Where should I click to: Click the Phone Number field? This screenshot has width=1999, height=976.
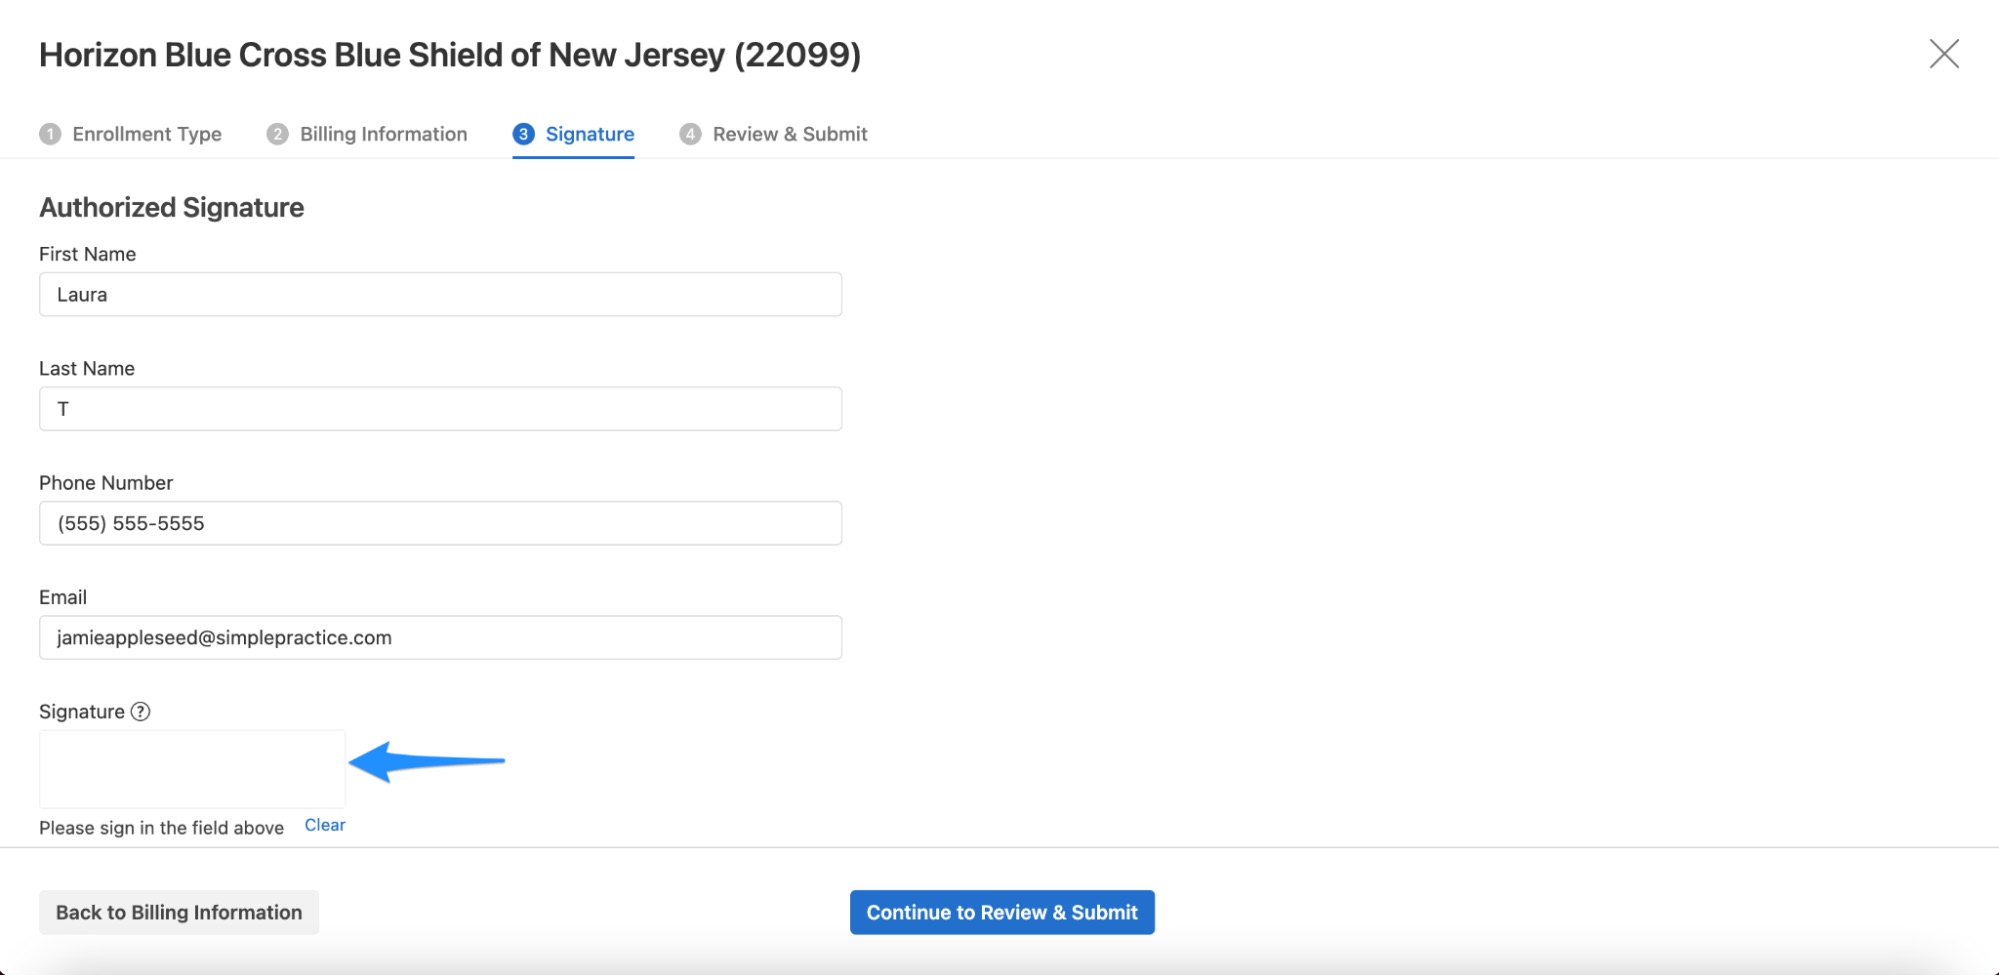tap(439, 522)
